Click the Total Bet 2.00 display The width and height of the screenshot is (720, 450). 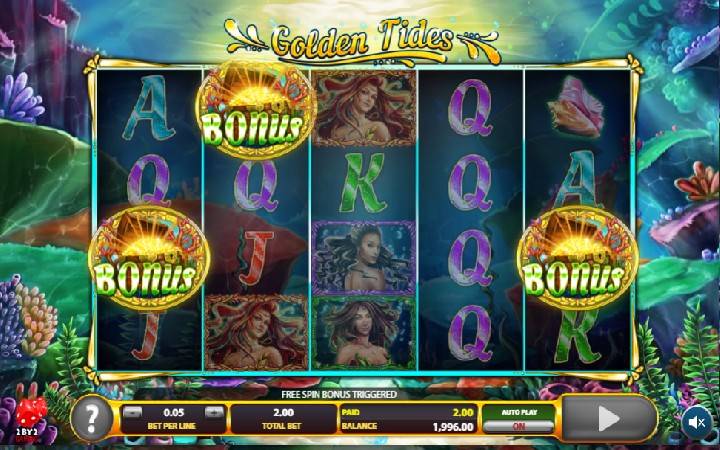[x=283, y=419]
